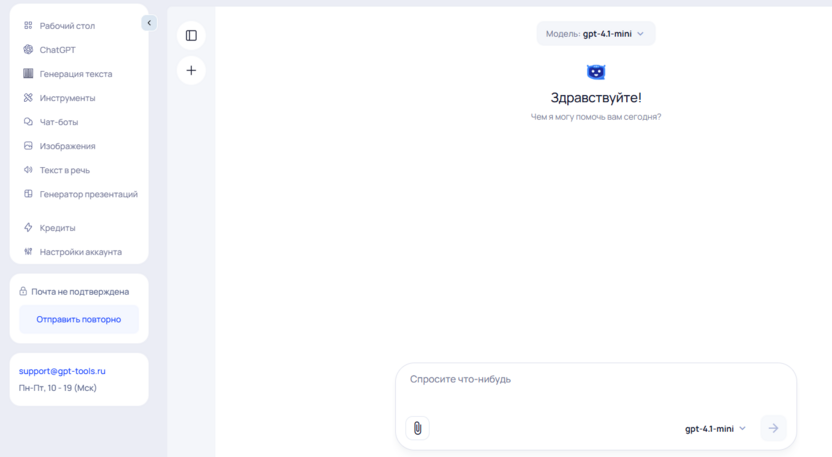Click the Генератор презентаций icon
832x457 pixels.
pos(28,194)
